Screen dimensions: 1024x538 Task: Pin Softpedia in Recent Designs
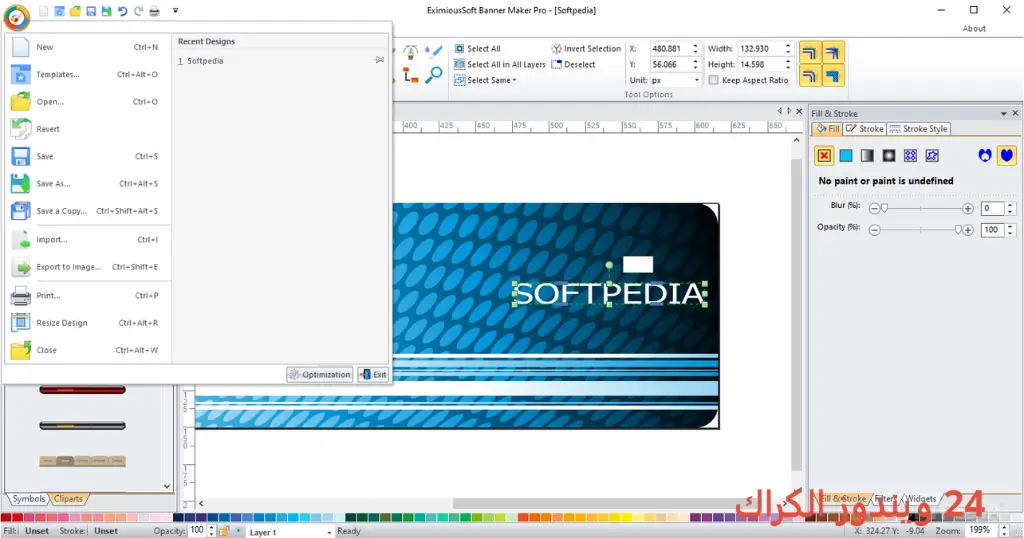(x=379, y=60)
